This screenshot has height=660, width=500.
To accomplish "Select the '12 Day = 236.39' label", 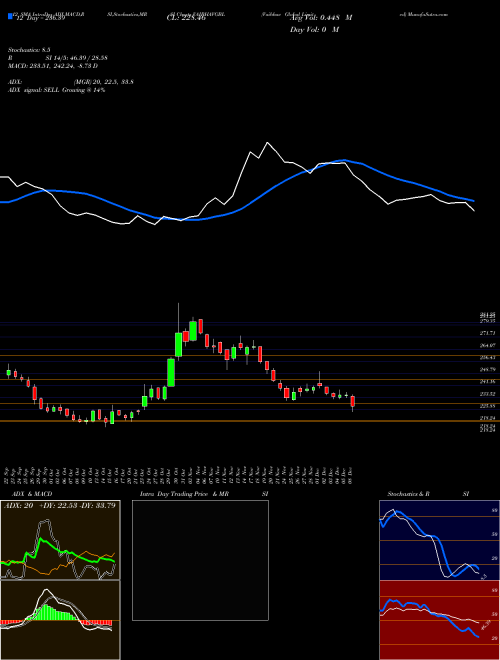I will click(39, 19).
